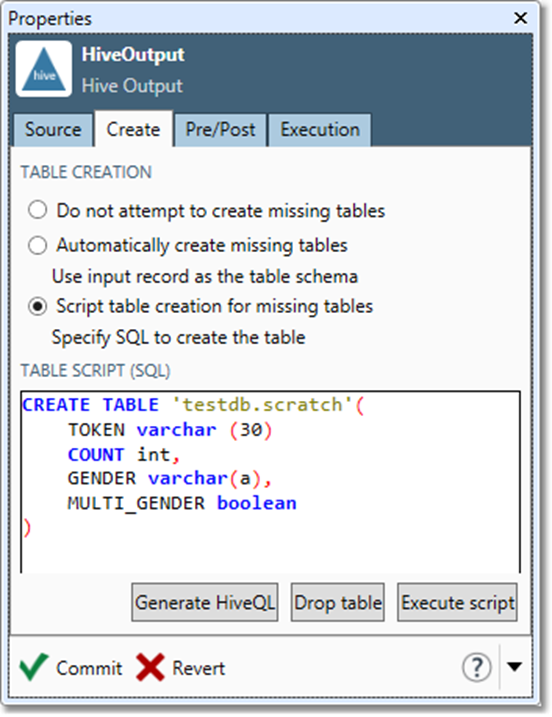The width and height of the screenshot is (552, 717).
Task: Switch to the Pre/Post tab
Action: tap(220, 130)
